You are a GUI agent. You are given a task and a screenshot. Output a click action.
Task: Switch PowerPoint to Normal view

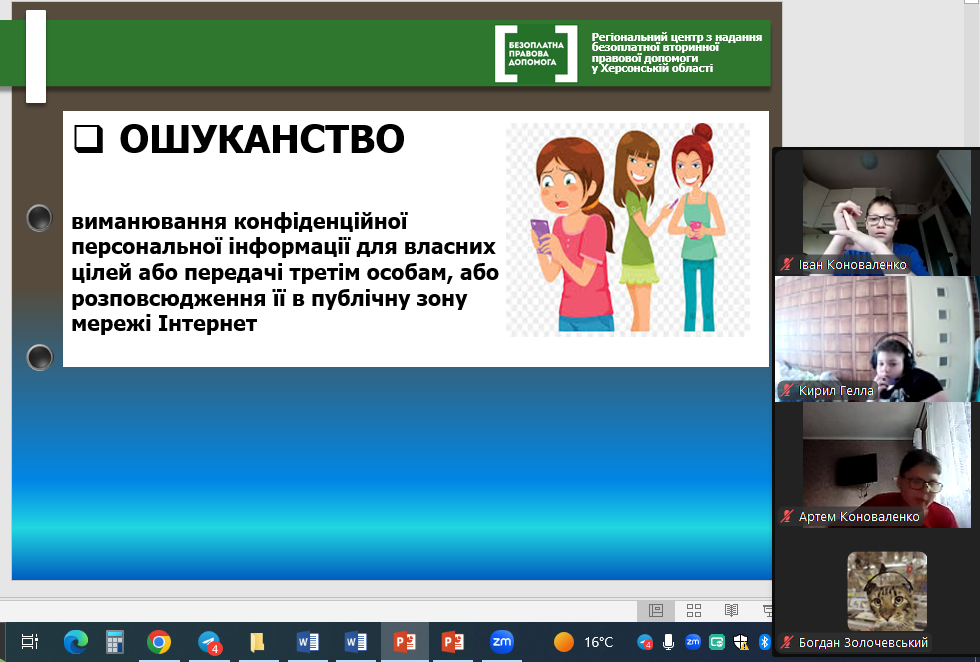(x=656, y=611)
